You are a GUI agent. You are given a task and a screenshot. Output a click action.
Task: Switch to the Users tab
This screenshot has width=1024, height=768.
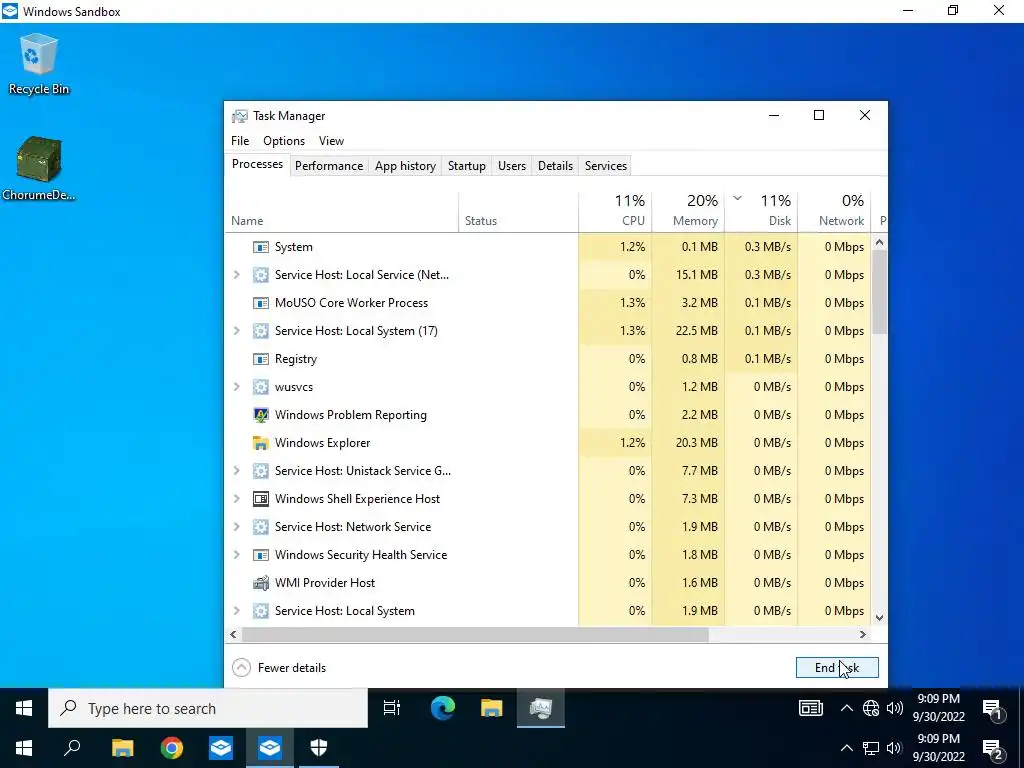pyautogui.click(x=512, y=166)
